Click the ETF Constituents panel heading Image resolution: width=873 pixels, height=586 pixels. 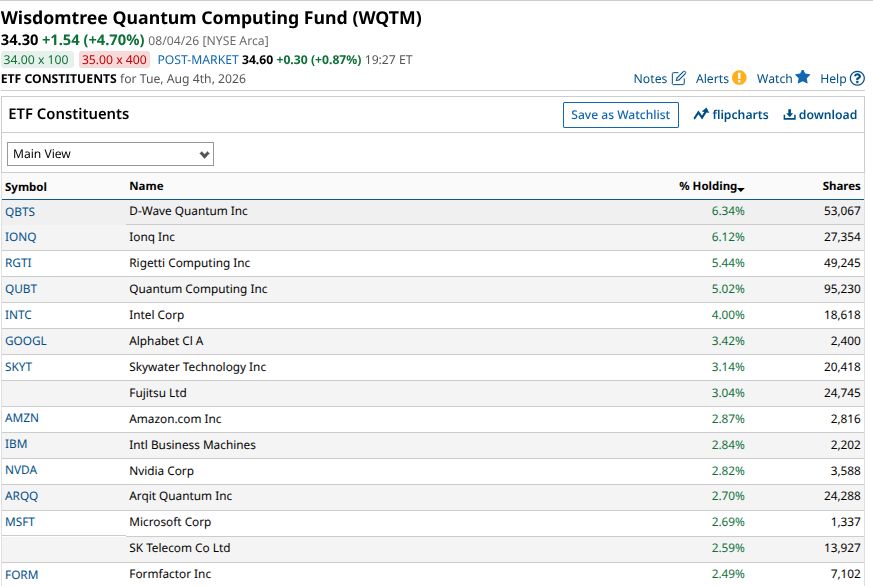tap(68, 114)
